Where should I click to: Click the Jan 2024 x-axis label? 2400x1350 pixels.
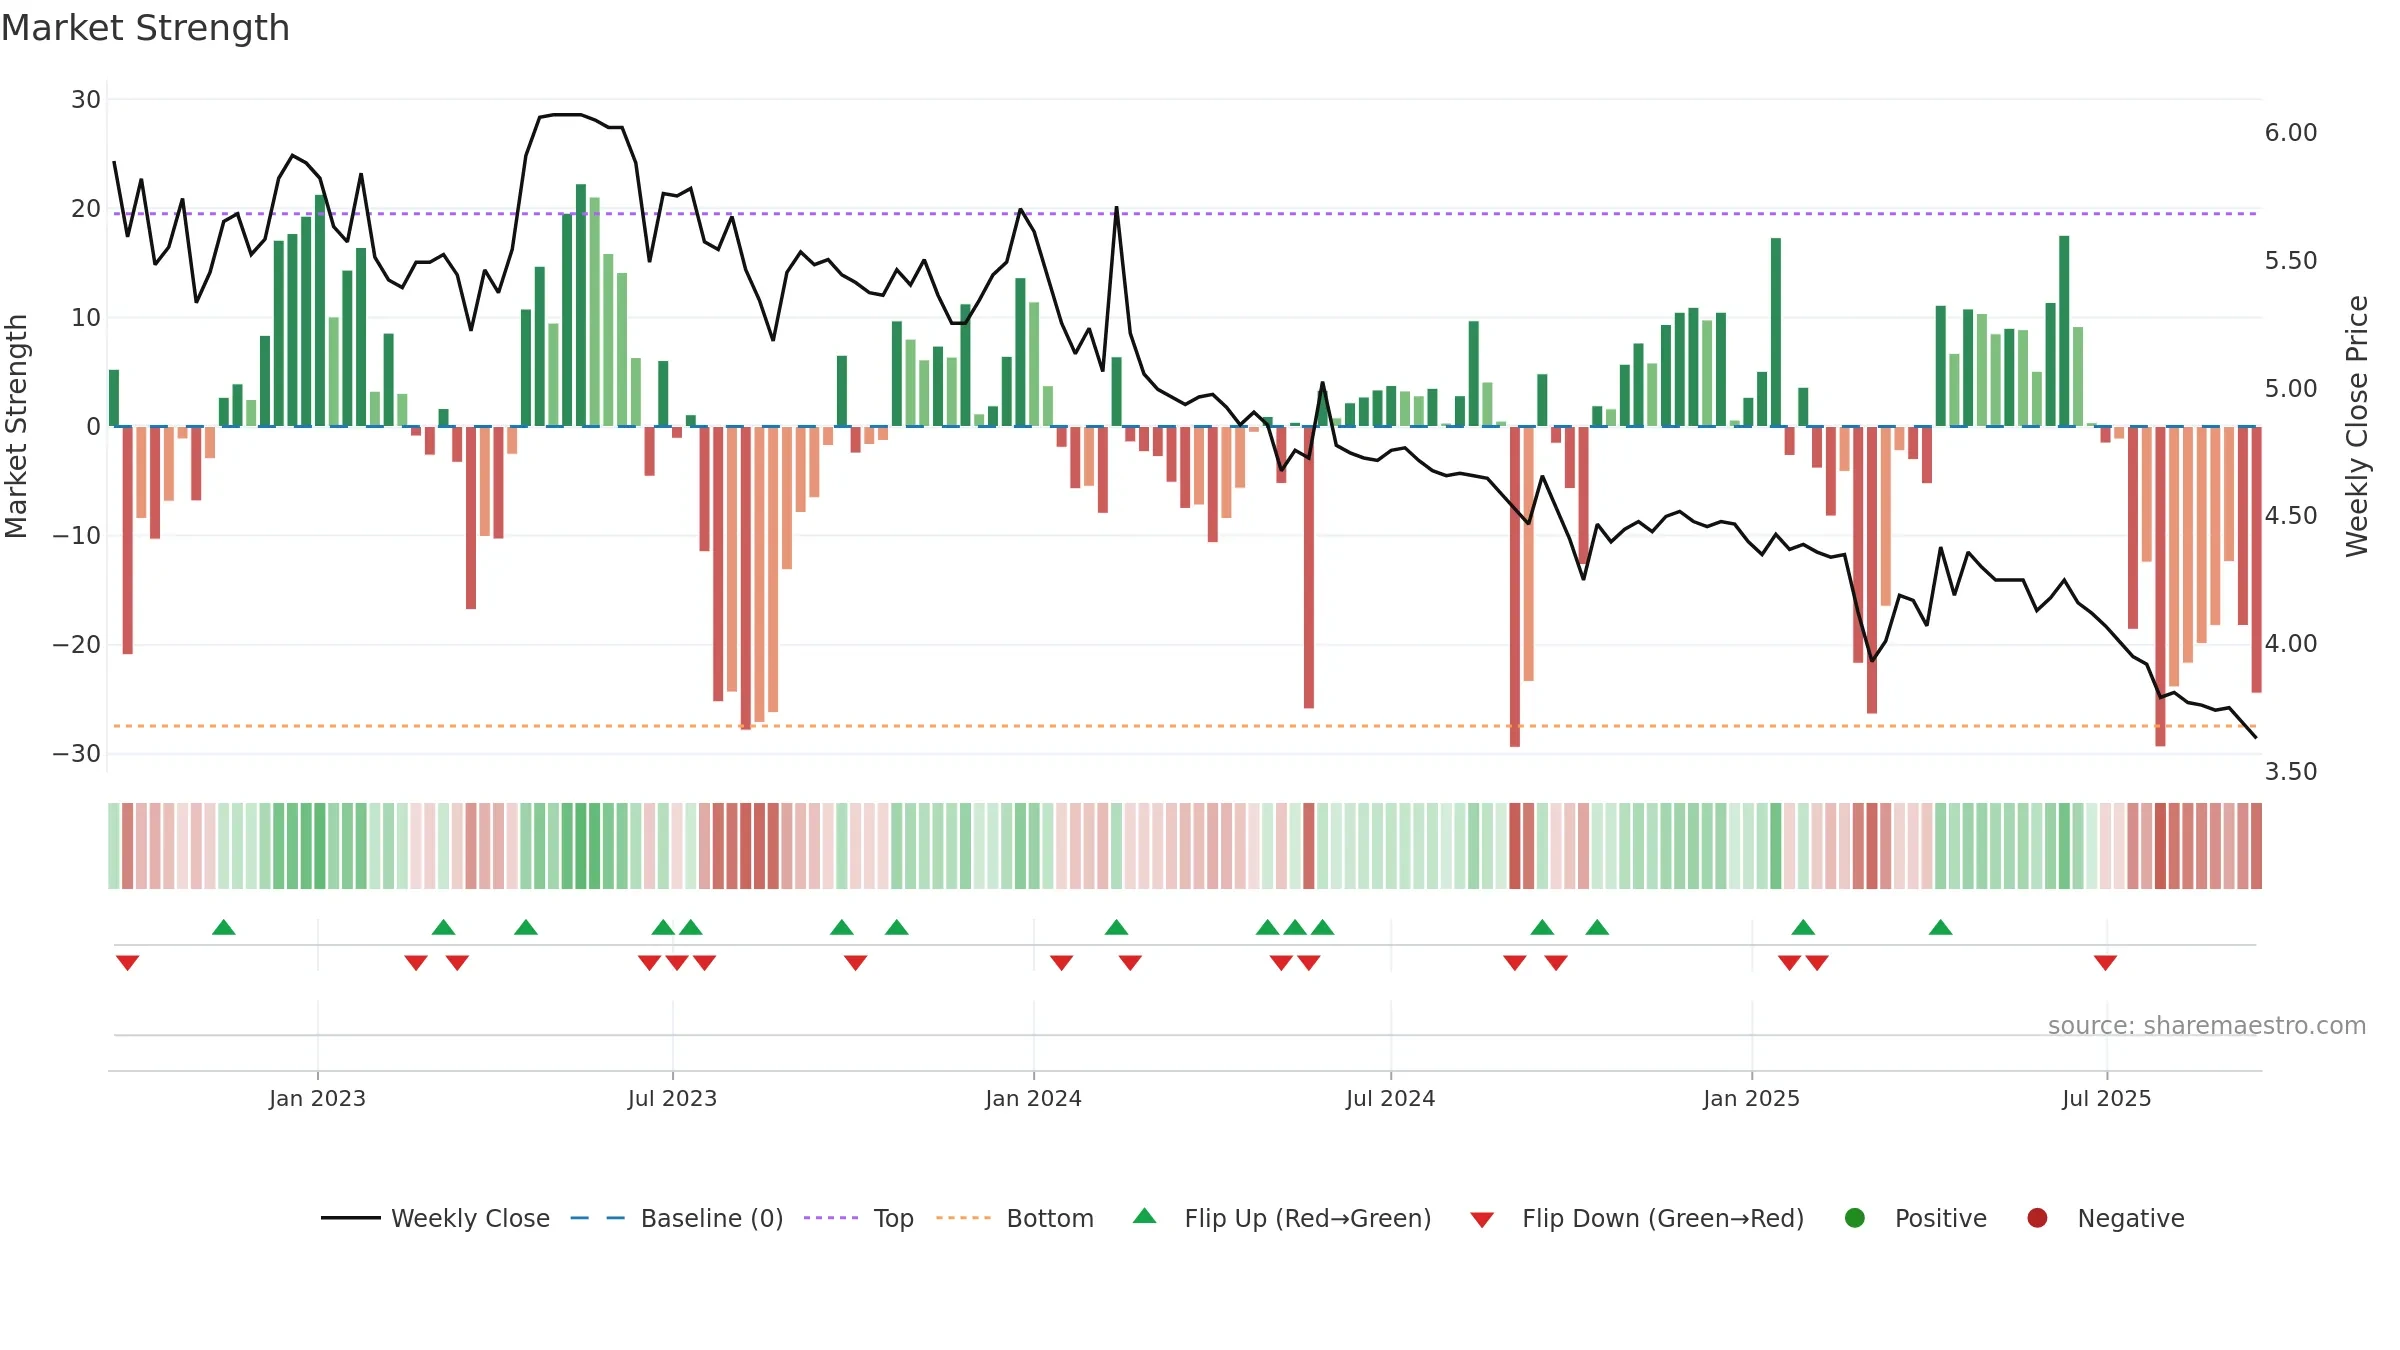[x=1033, y=1098]
